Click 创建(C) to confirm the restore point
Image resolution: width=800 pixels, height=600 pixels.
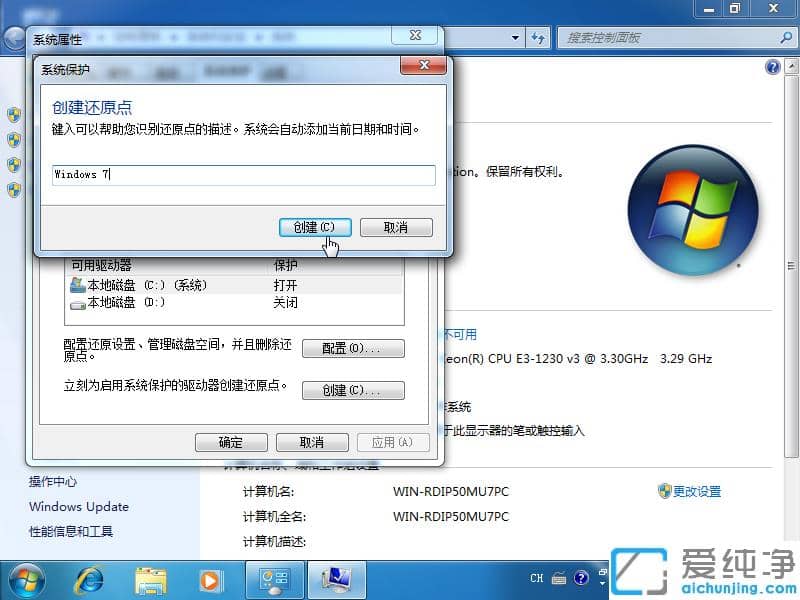(314, 227)
